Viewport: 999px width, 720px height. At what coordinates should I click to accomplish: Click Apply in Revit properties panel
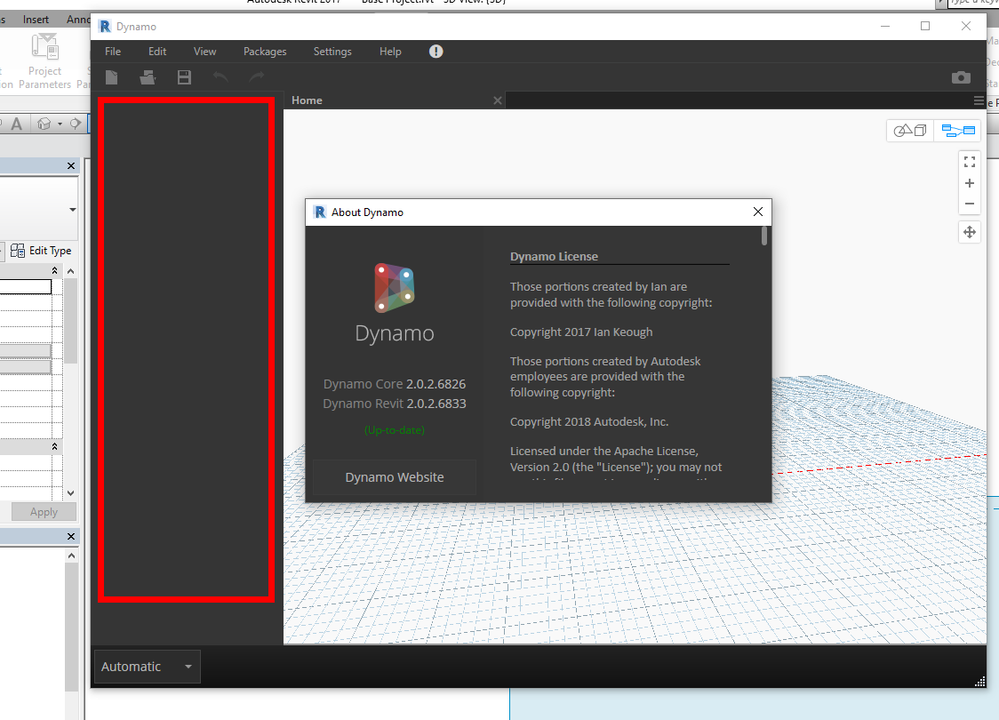tap(43, 512)
